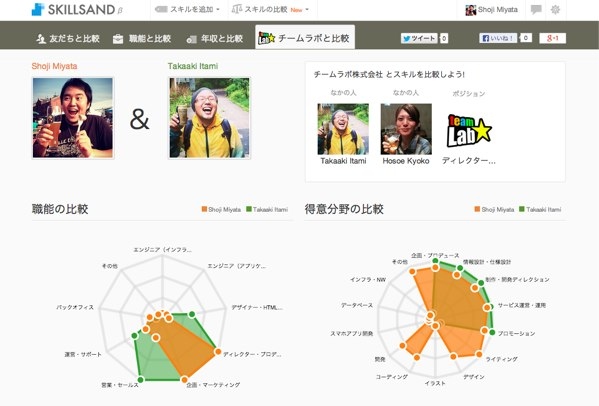Select Takaaki Itami thumbnail in チームラボ panel

pyautogui.click(x=343, y=129)
